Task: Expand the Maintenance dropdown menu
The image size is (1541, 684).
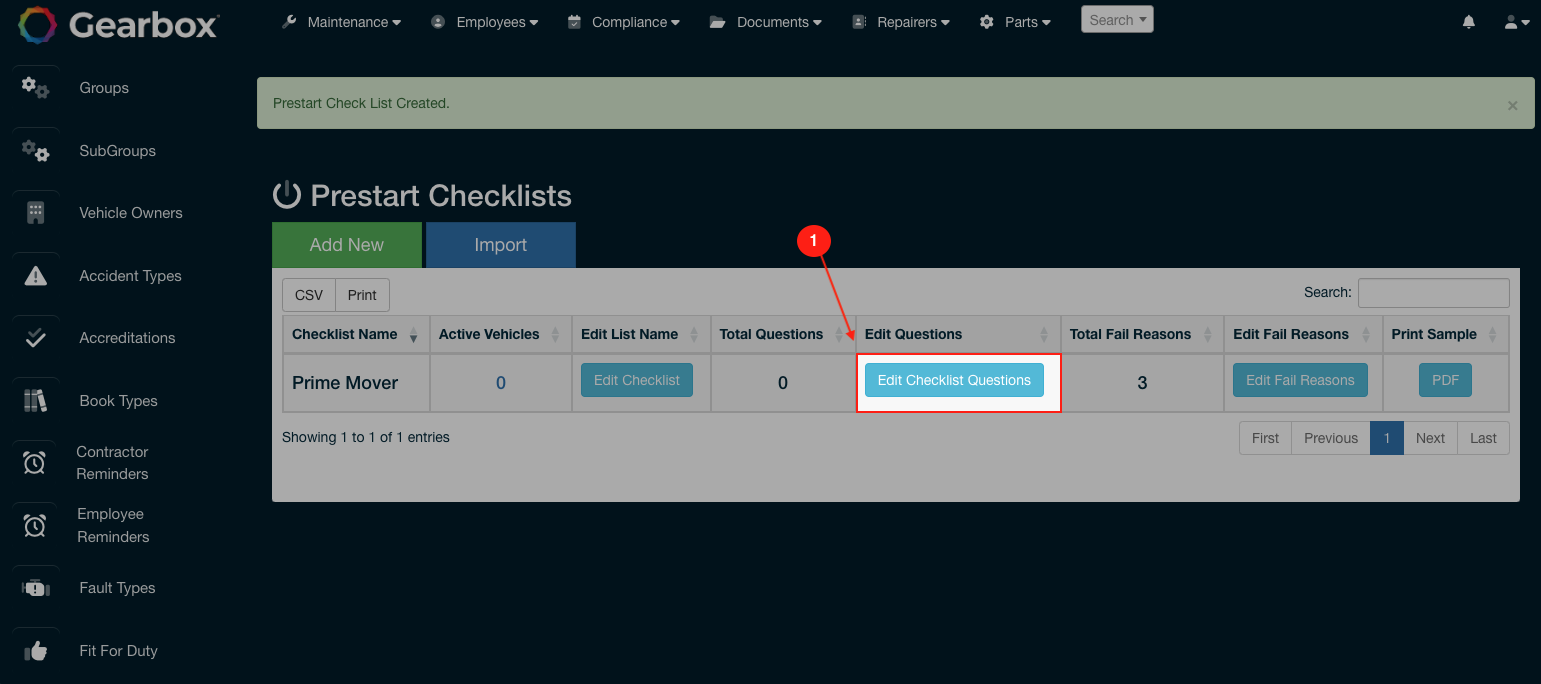Action: click(341, 22)
